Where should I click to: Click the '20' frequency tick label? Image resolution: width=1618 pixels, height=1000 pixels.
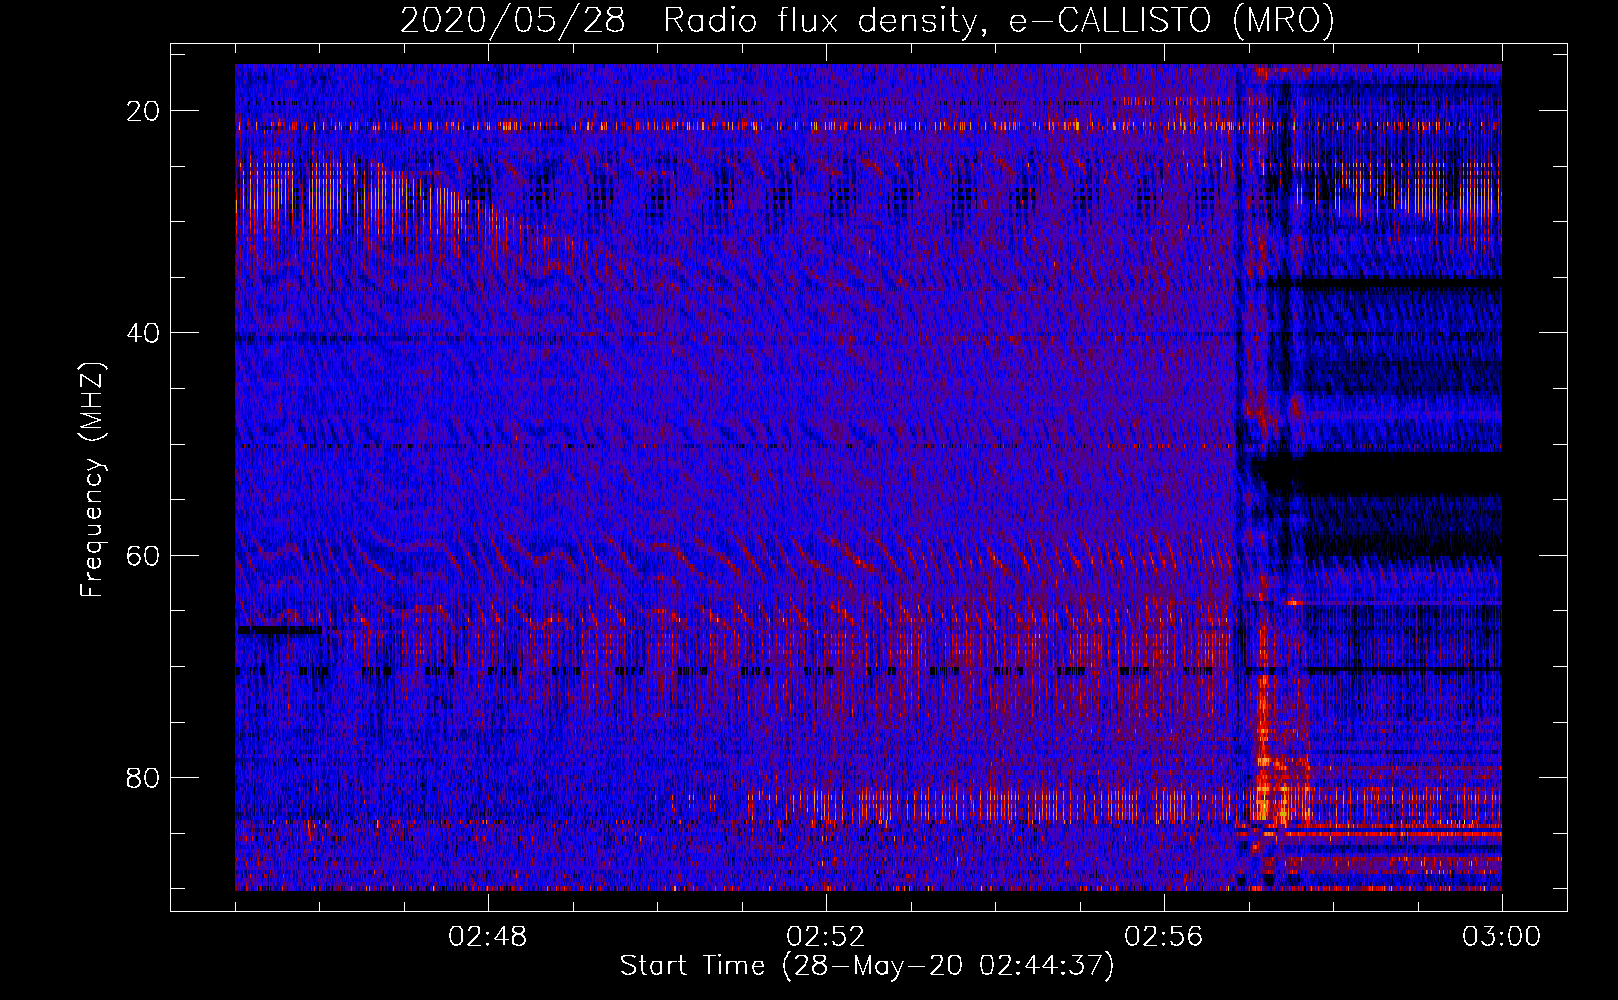(143, 111)
